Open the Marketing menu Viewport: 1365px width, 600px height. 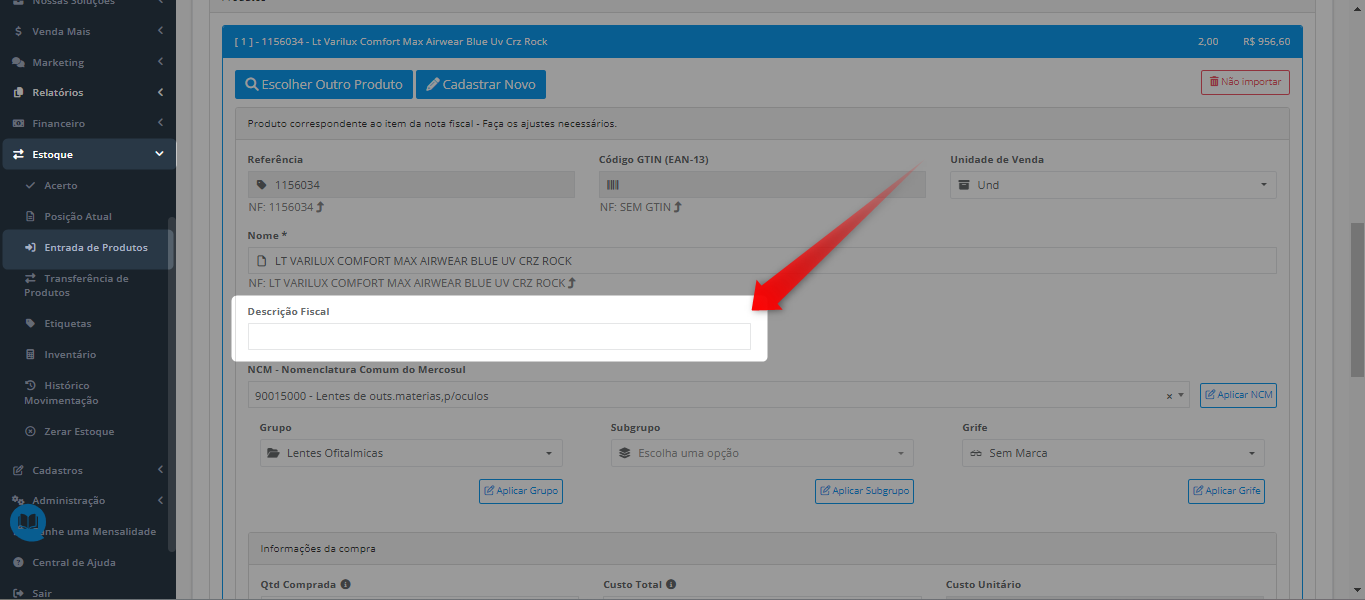click(x=88, y=62)
